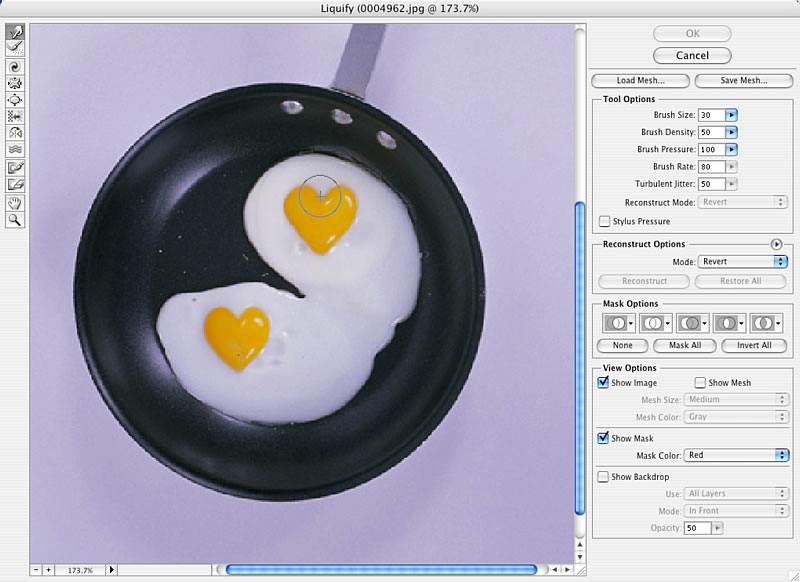800x582 pixels.
Task: Open the Mesh Color dropdown
Action: click(736, 417)
